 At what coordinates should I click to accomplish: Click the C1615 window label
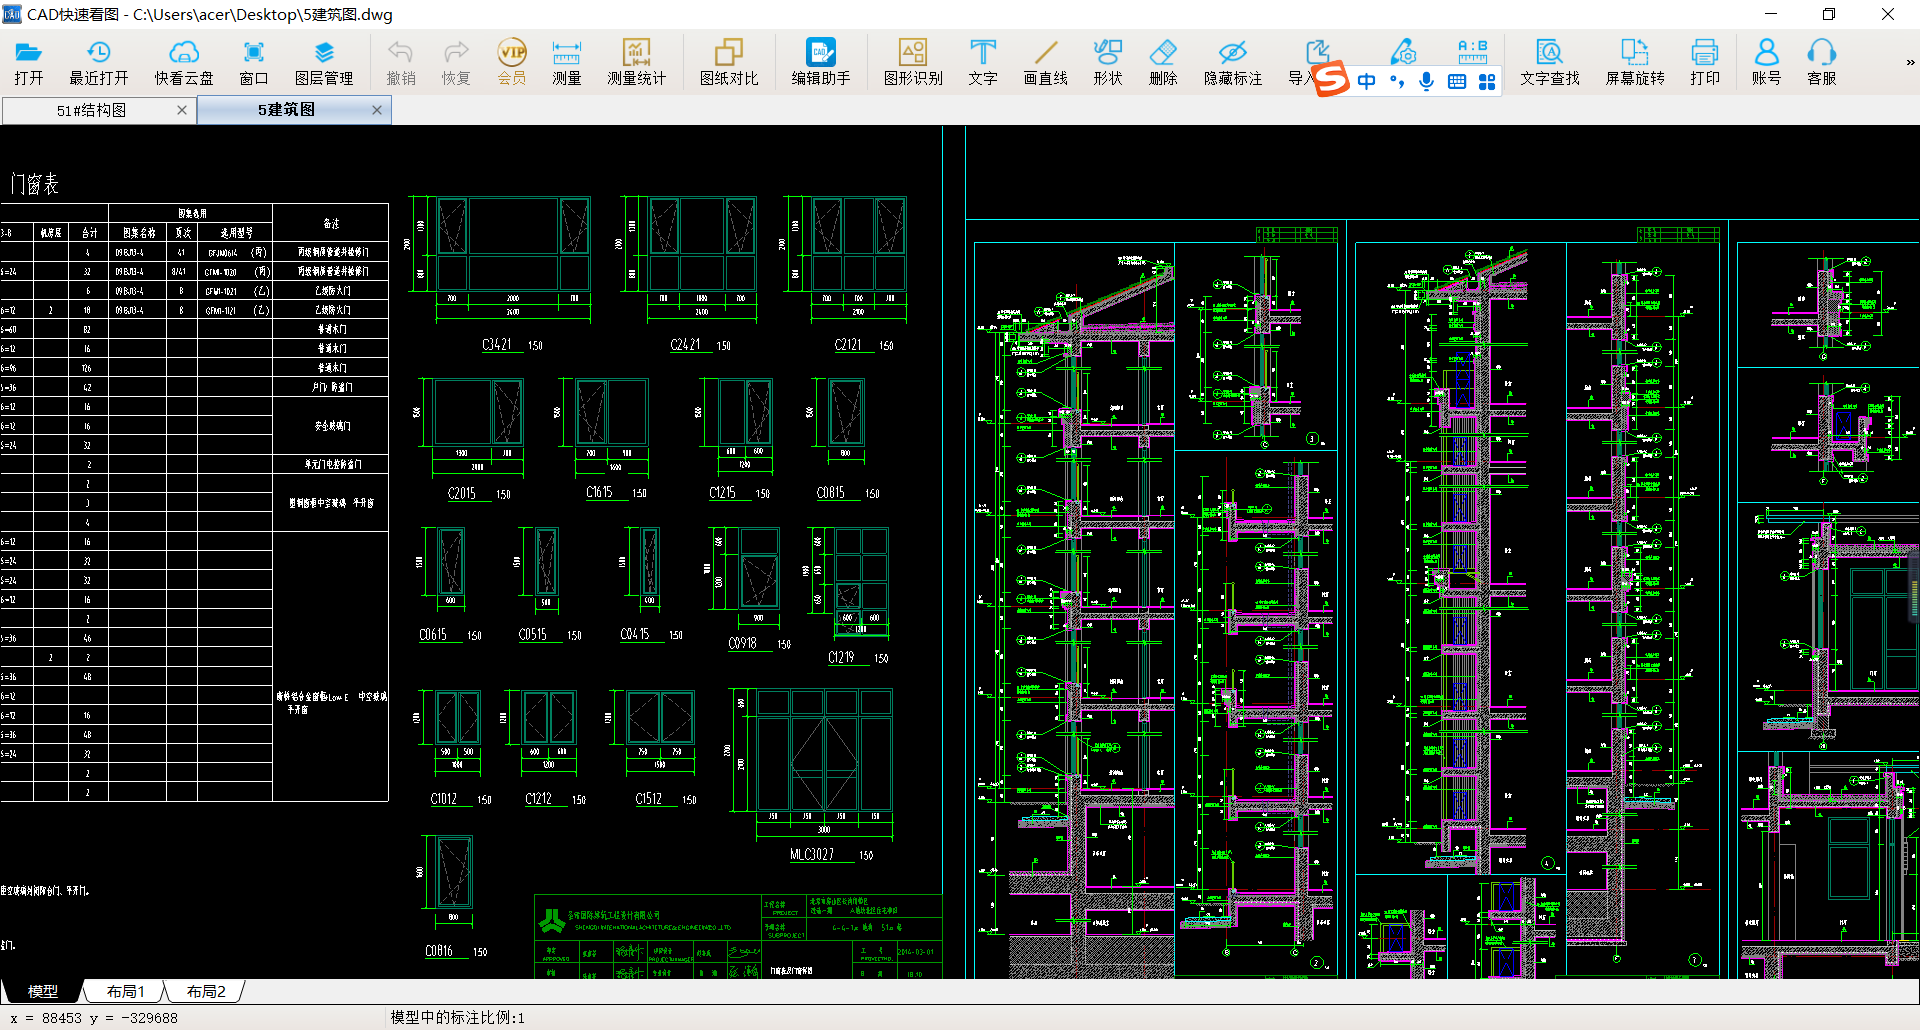point(599,493)
